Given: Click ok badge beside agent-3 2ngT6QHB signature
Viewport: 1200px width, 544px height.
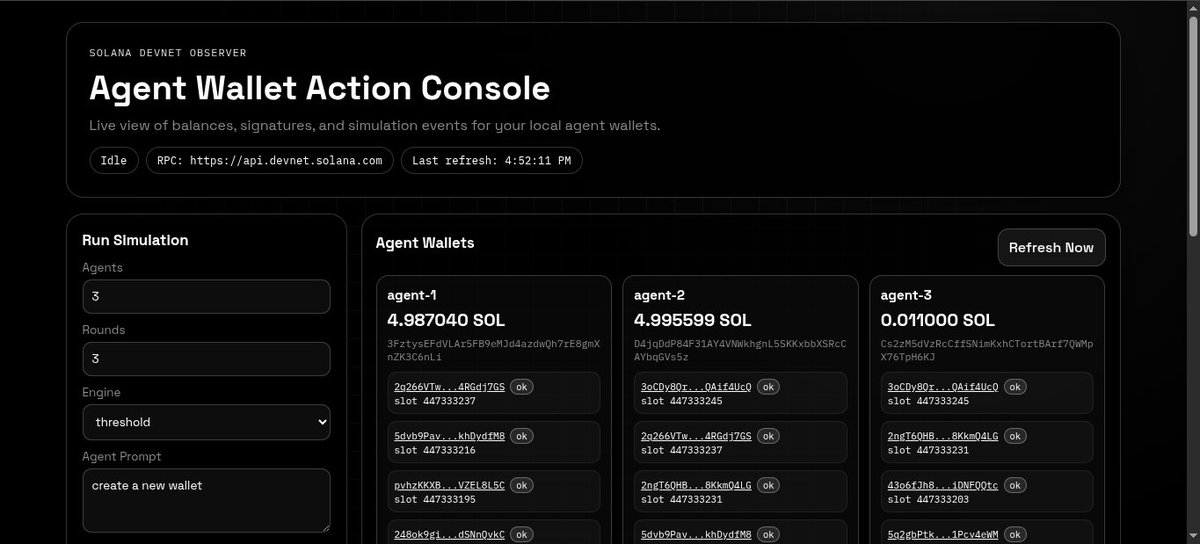Looking at the screenshot, I should pos(1017,435).
